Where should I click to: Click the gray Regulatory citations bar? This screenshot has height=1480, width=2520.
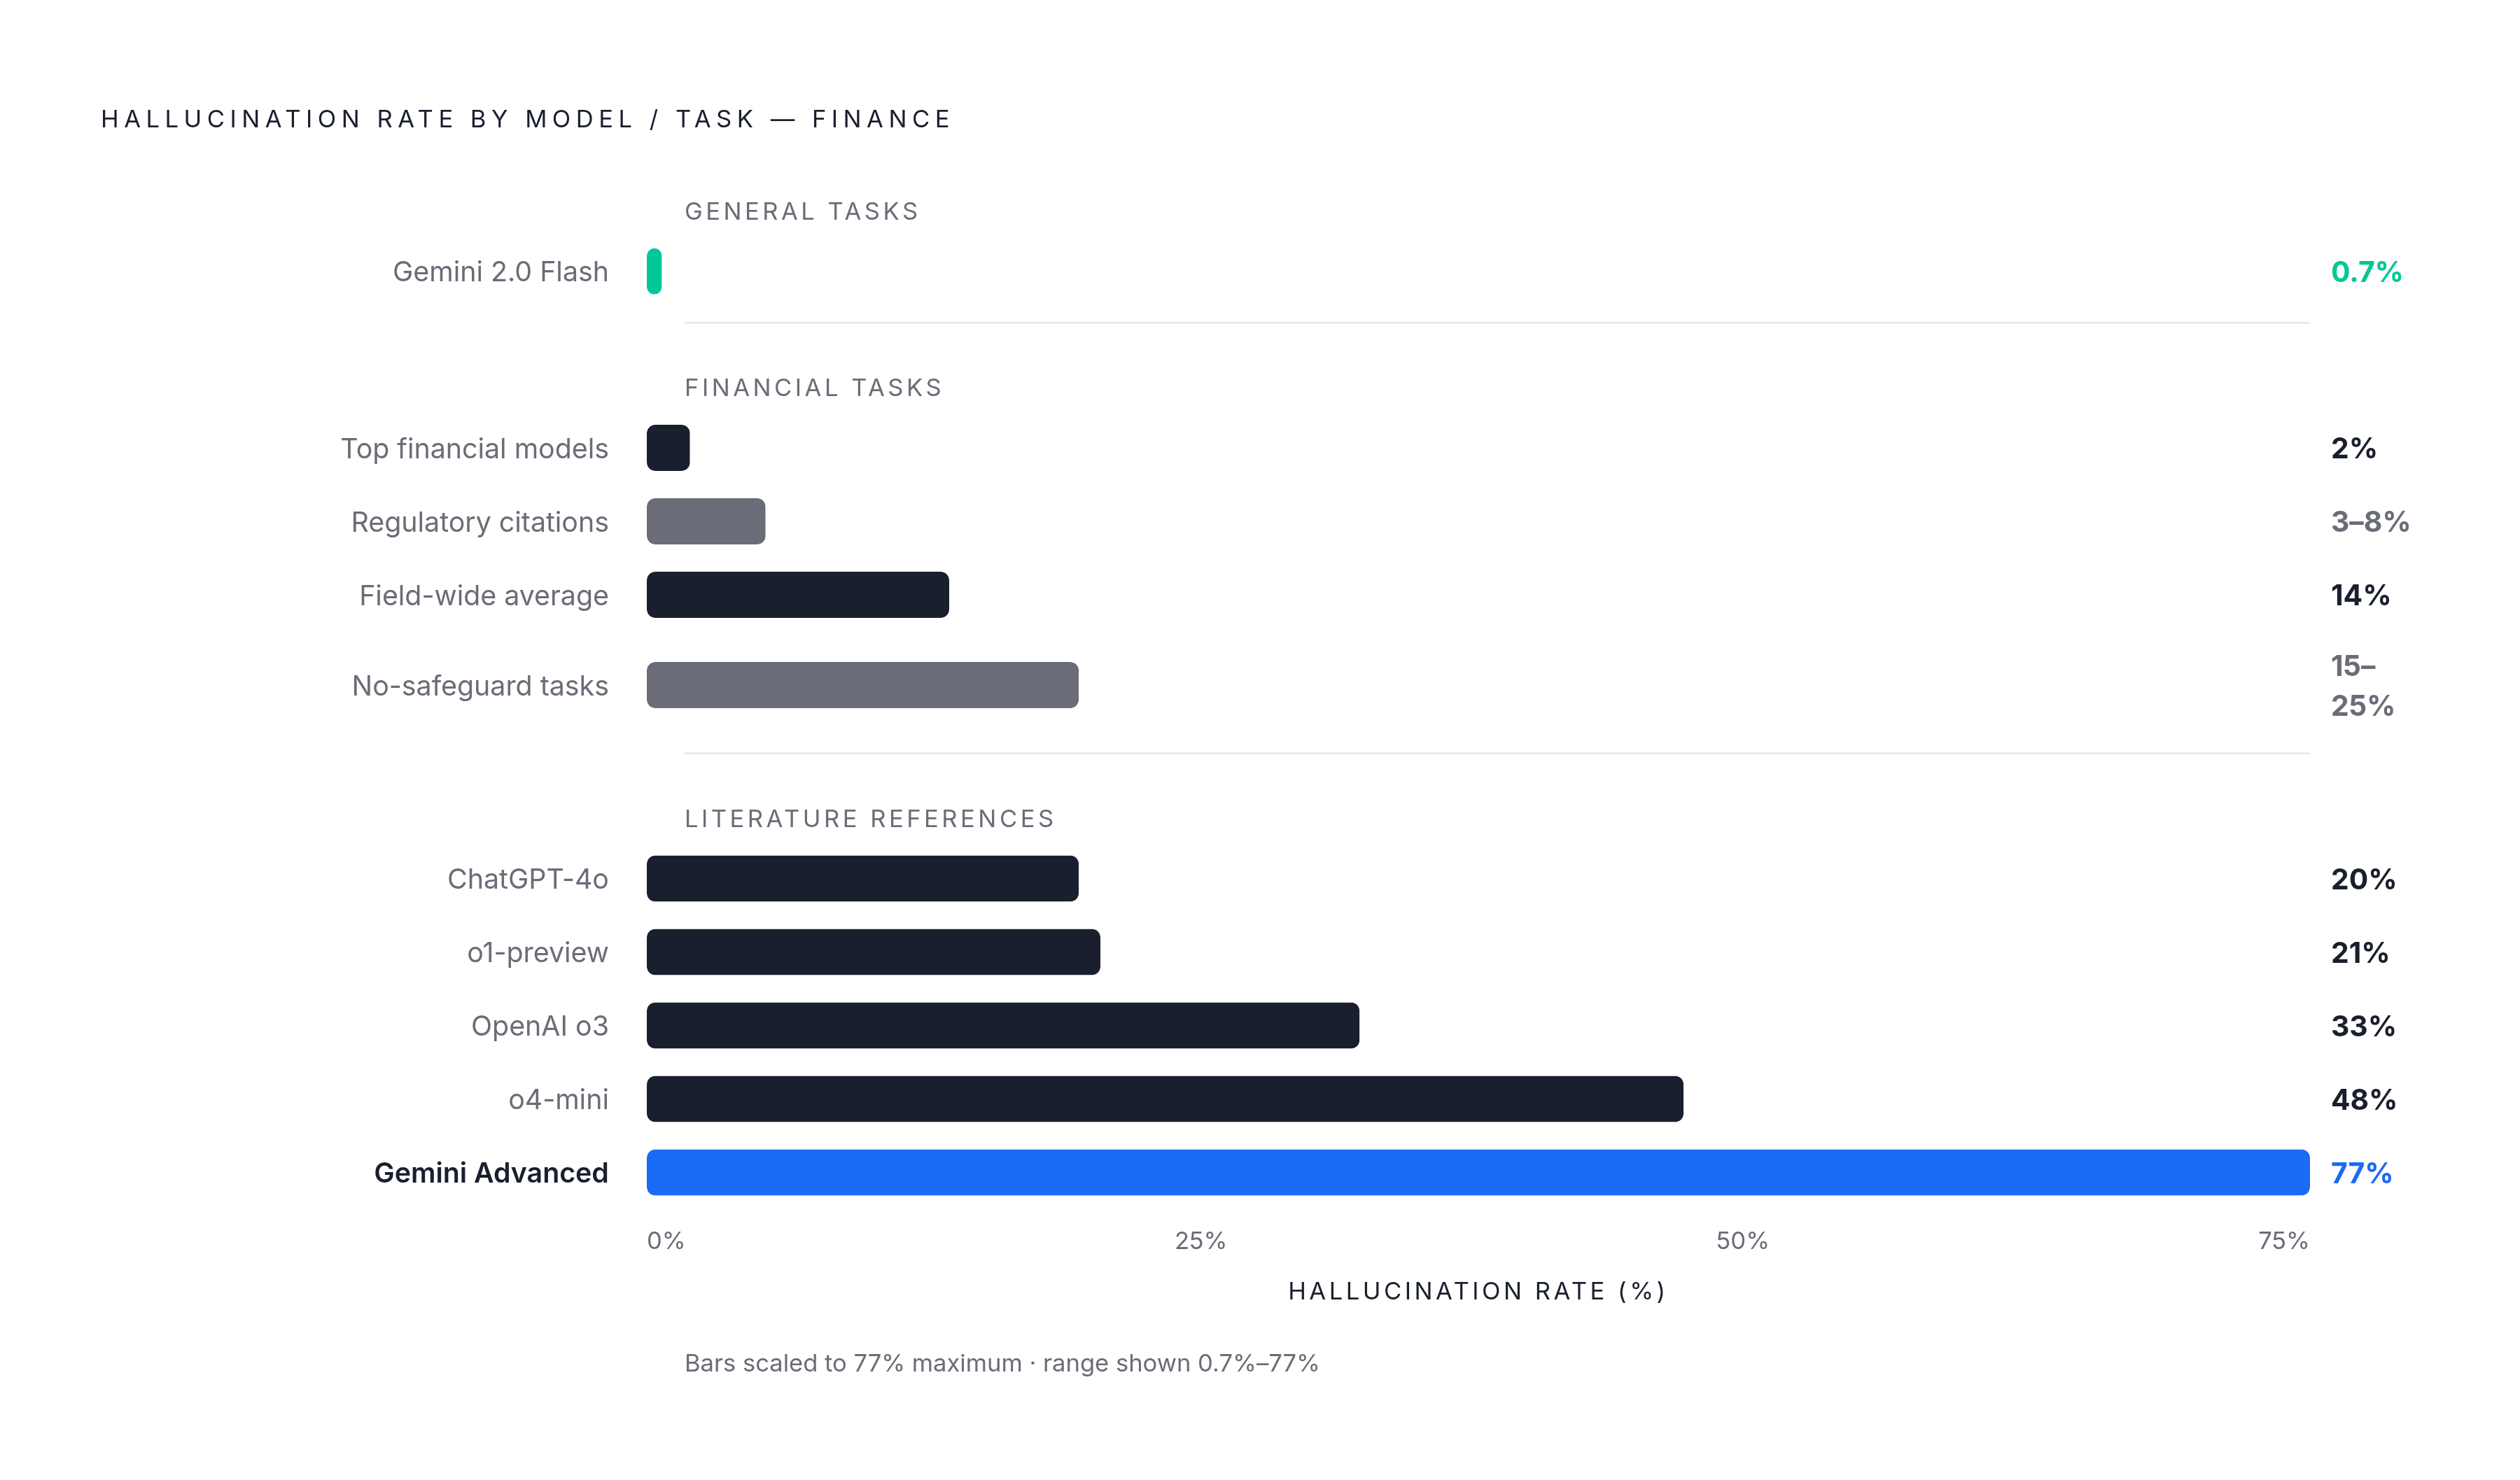[706, 521]
